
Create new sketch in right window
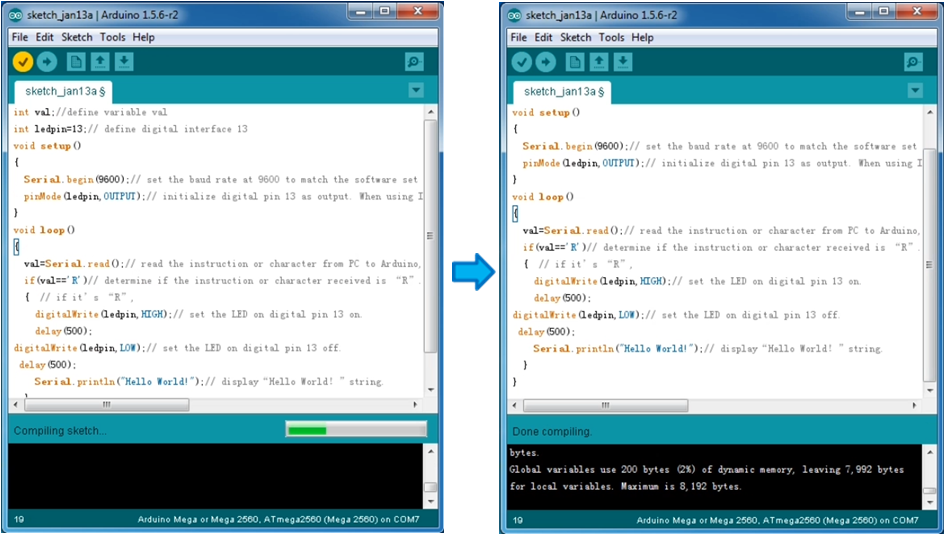pyautogui.click(x=575, y=61)
